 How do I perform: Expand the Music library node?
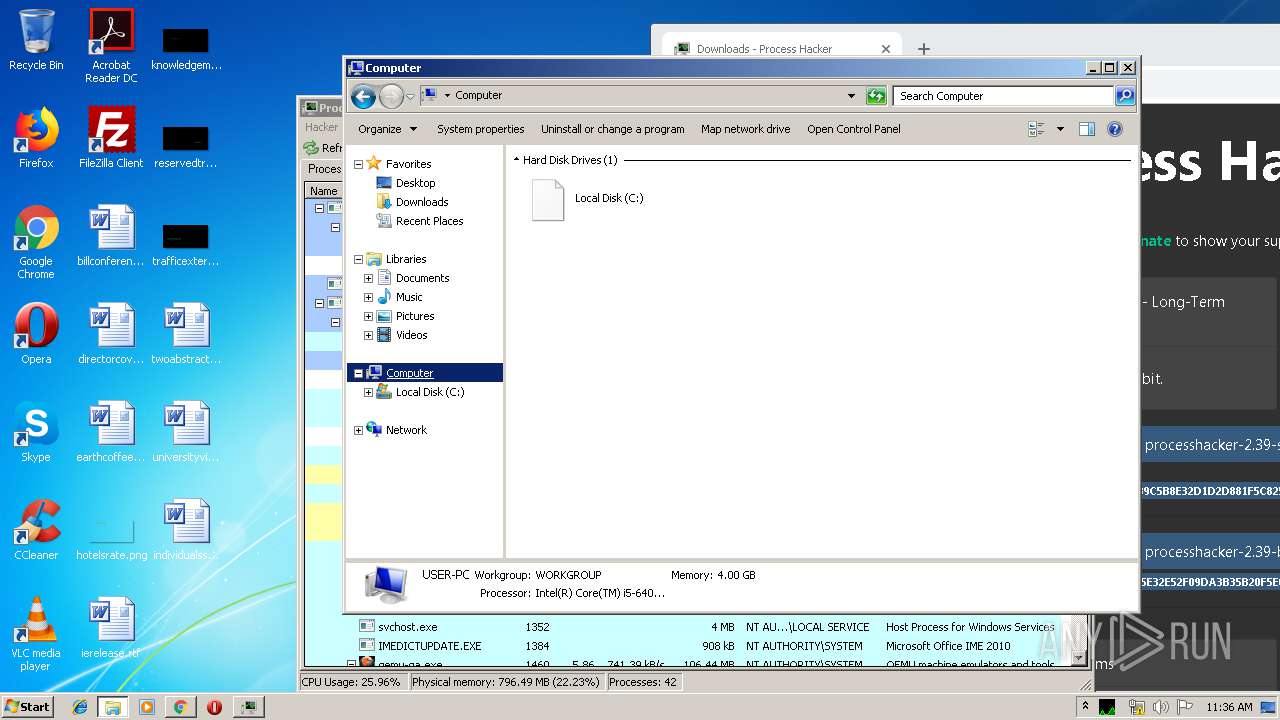tap(368, 297)
